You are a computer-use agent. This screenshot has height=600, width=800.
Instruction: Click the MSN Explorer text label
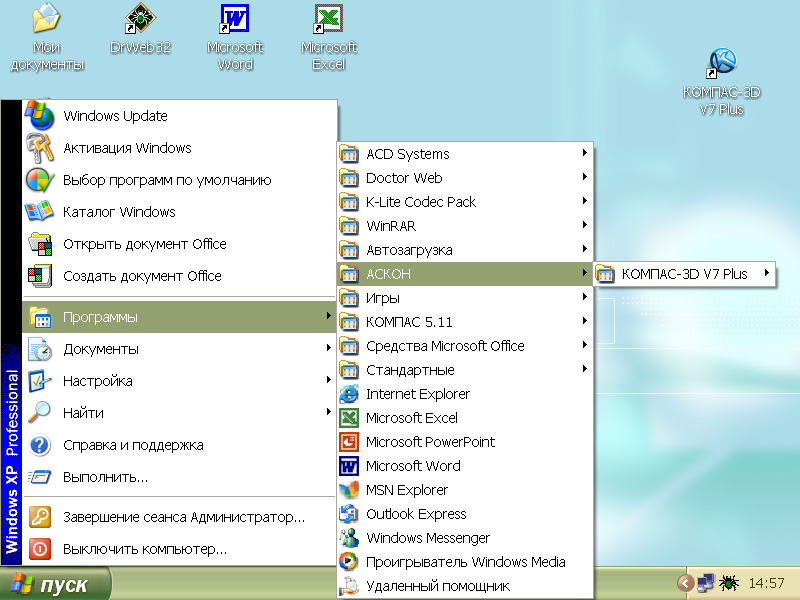407,490
